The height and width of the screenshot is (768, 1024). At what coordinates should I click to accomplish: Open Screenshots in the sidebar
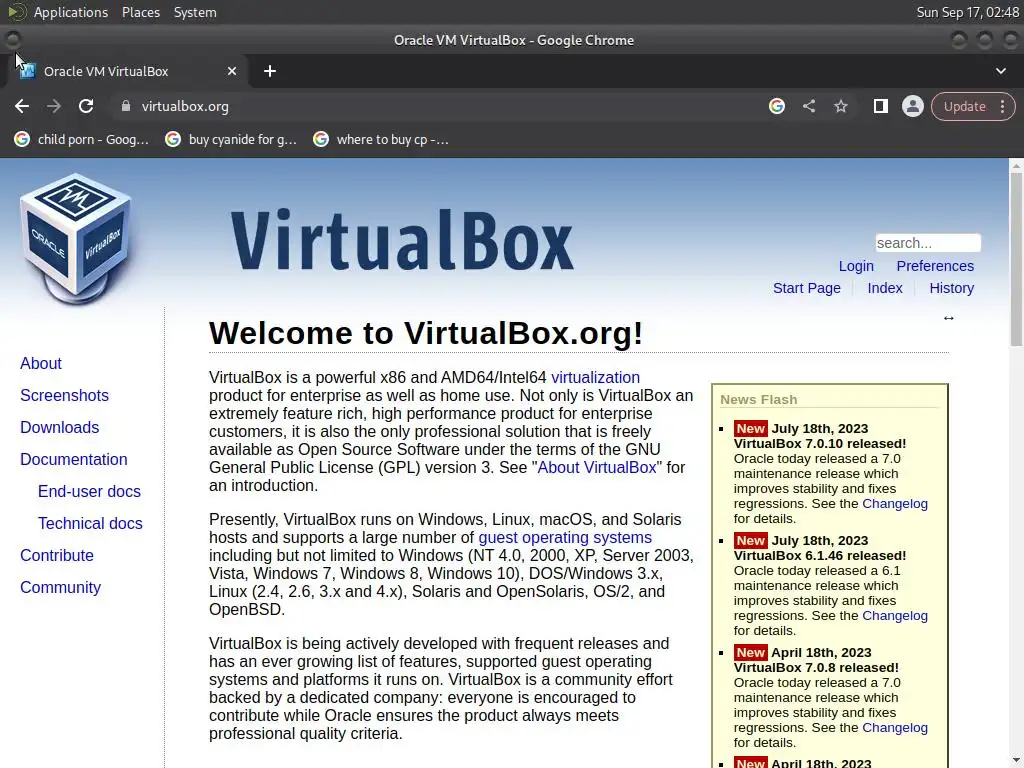pyautogui.click(x=64, y=395)
